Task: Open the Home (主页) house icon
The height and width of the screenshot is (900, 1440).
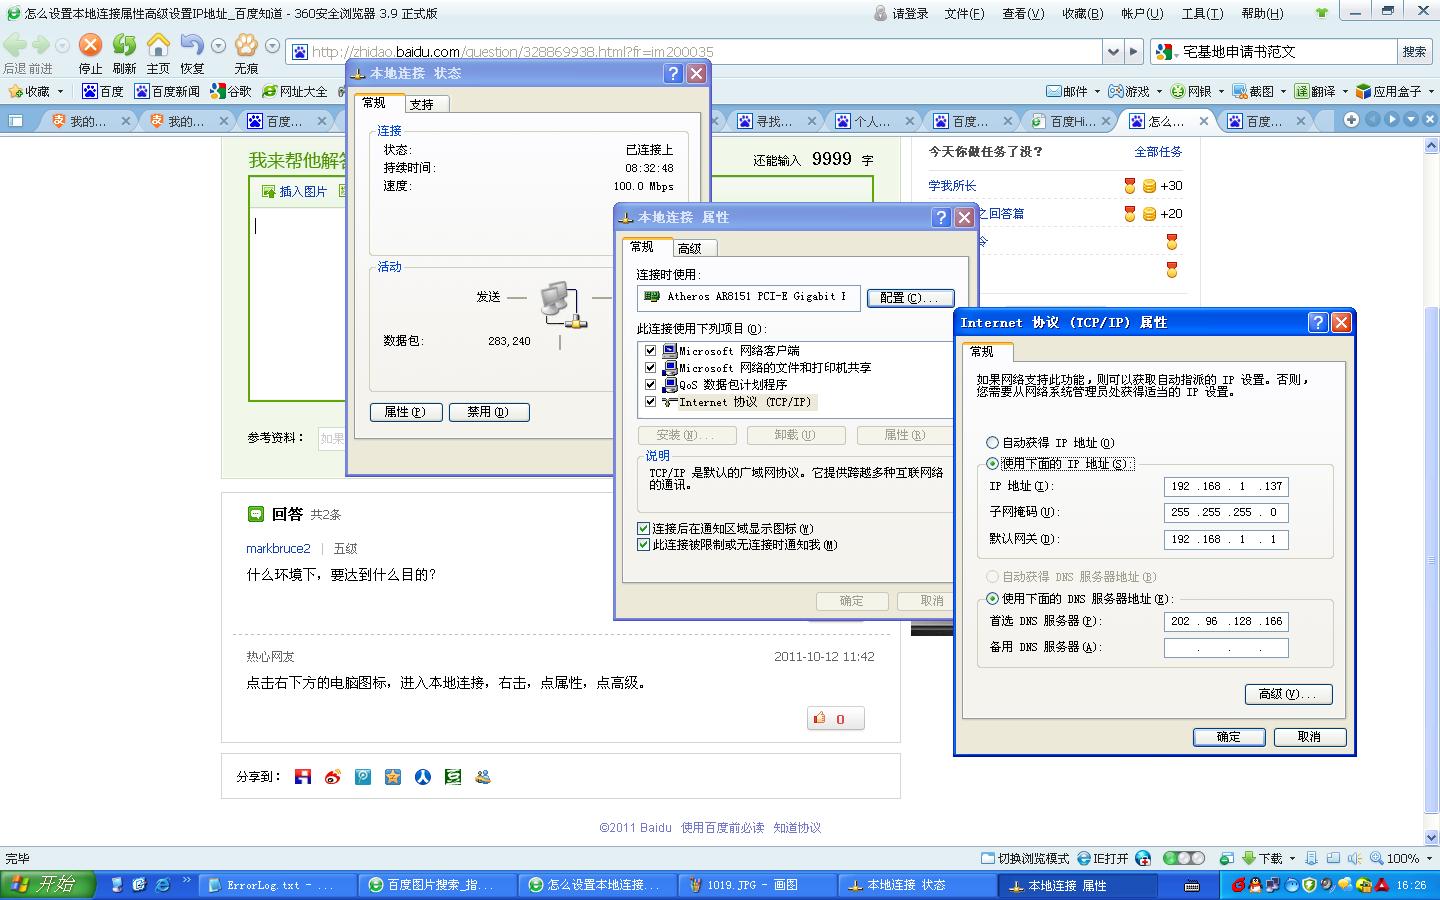Action: pos(158,45)
